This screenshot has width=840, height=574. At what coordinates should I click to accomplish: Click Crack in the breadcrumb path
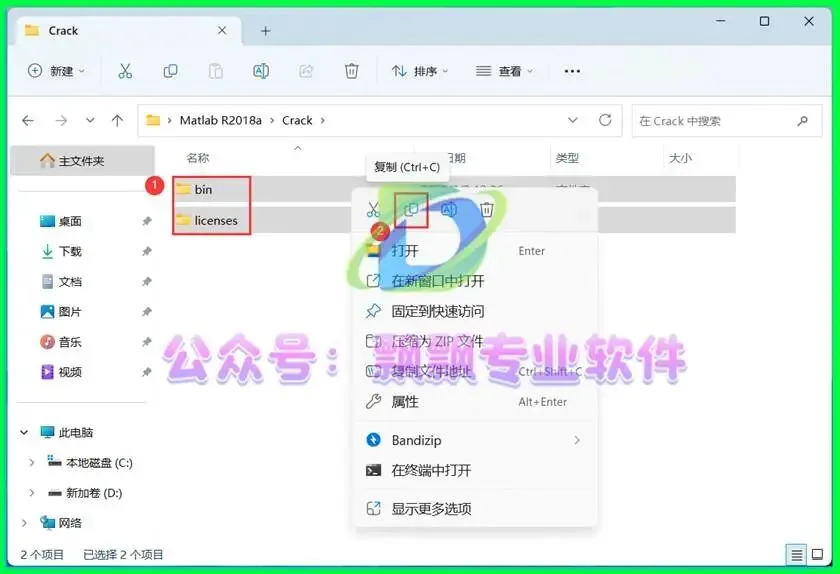coord(297,121)
